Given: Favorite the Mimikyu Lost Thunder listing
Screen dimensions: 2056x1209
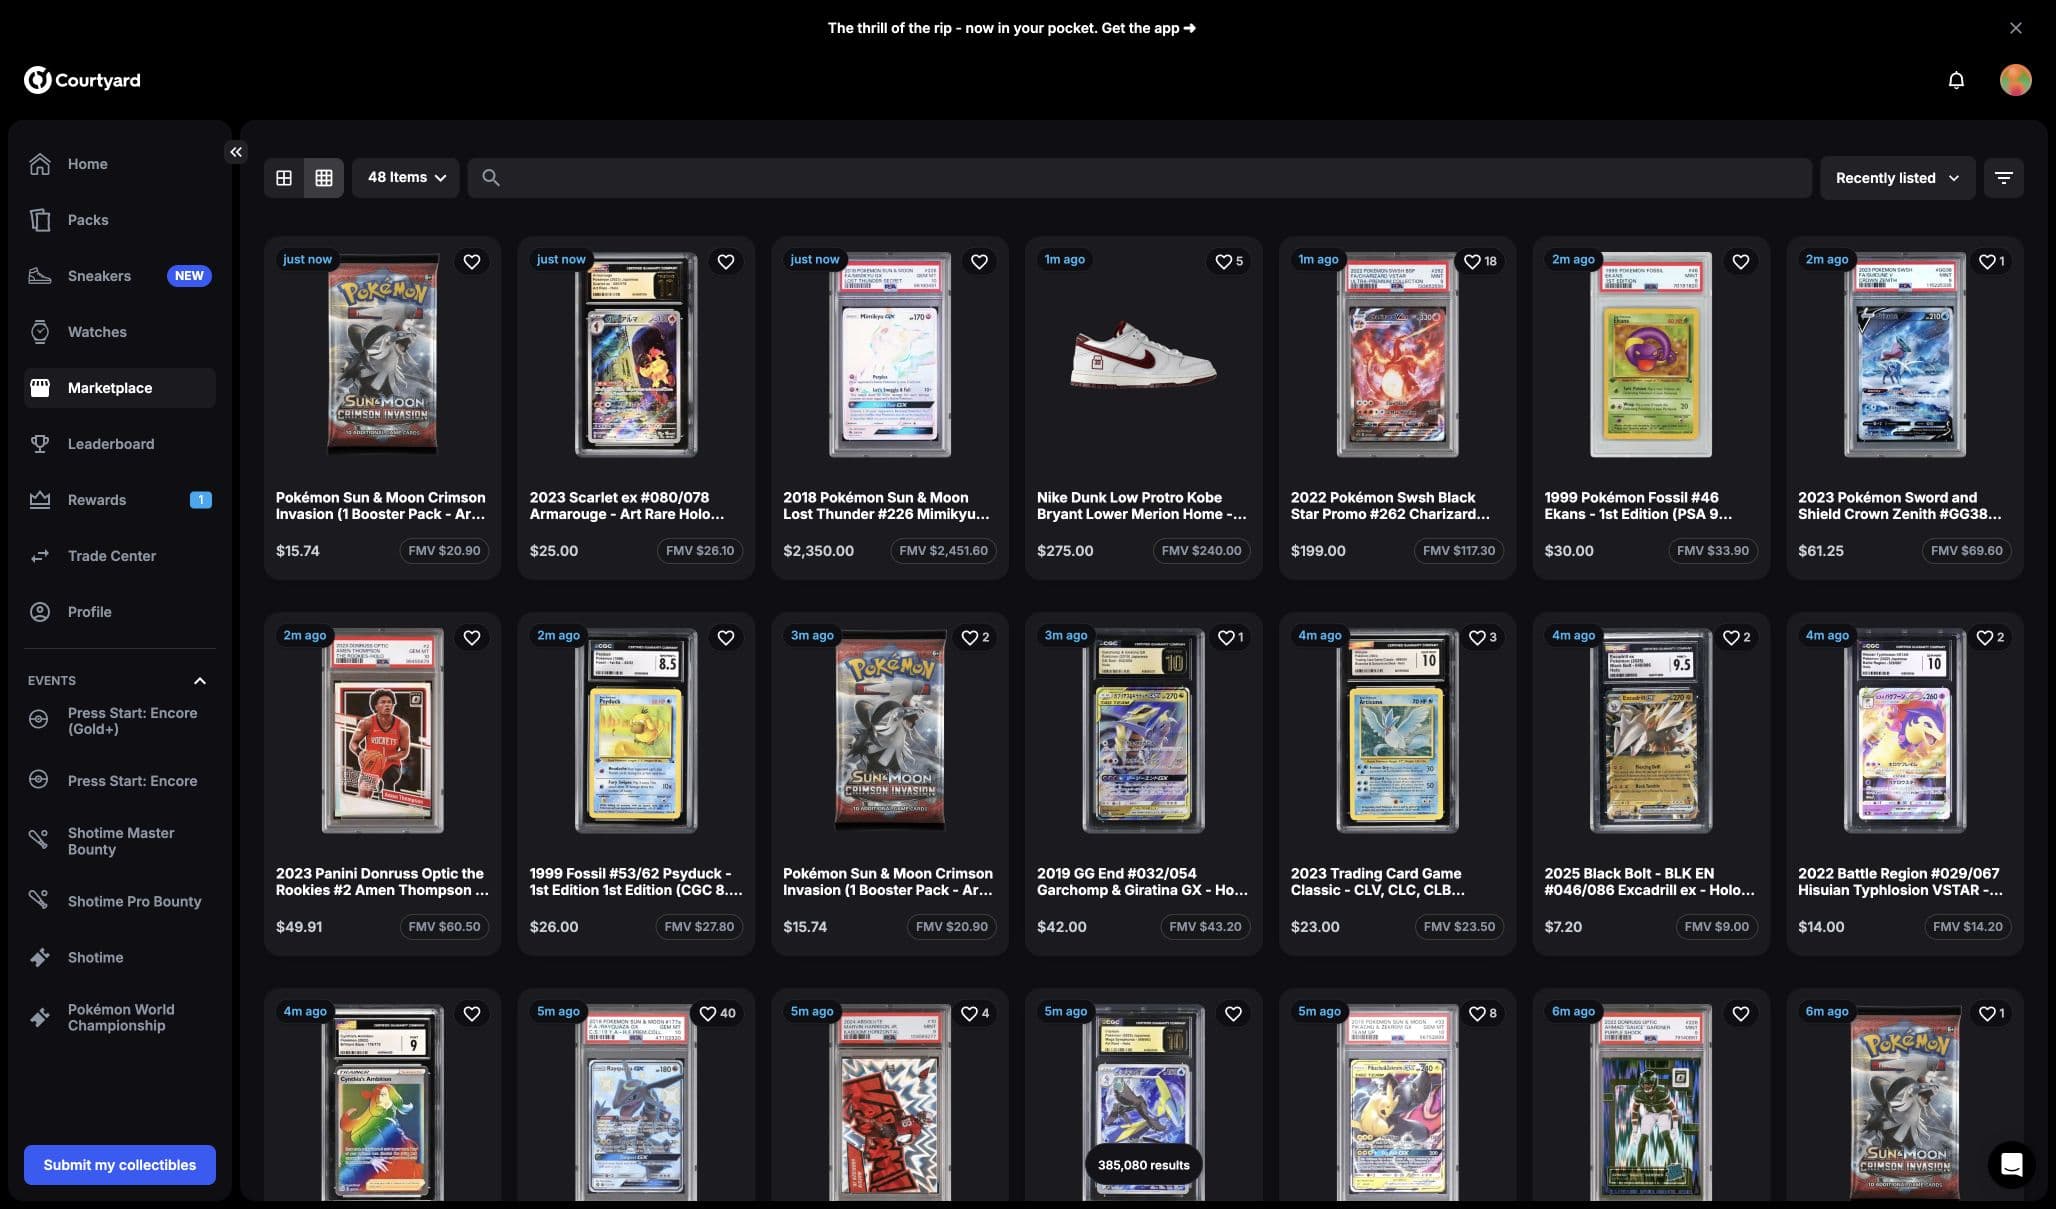Looking at the screenshot, I should pos(980,261).
